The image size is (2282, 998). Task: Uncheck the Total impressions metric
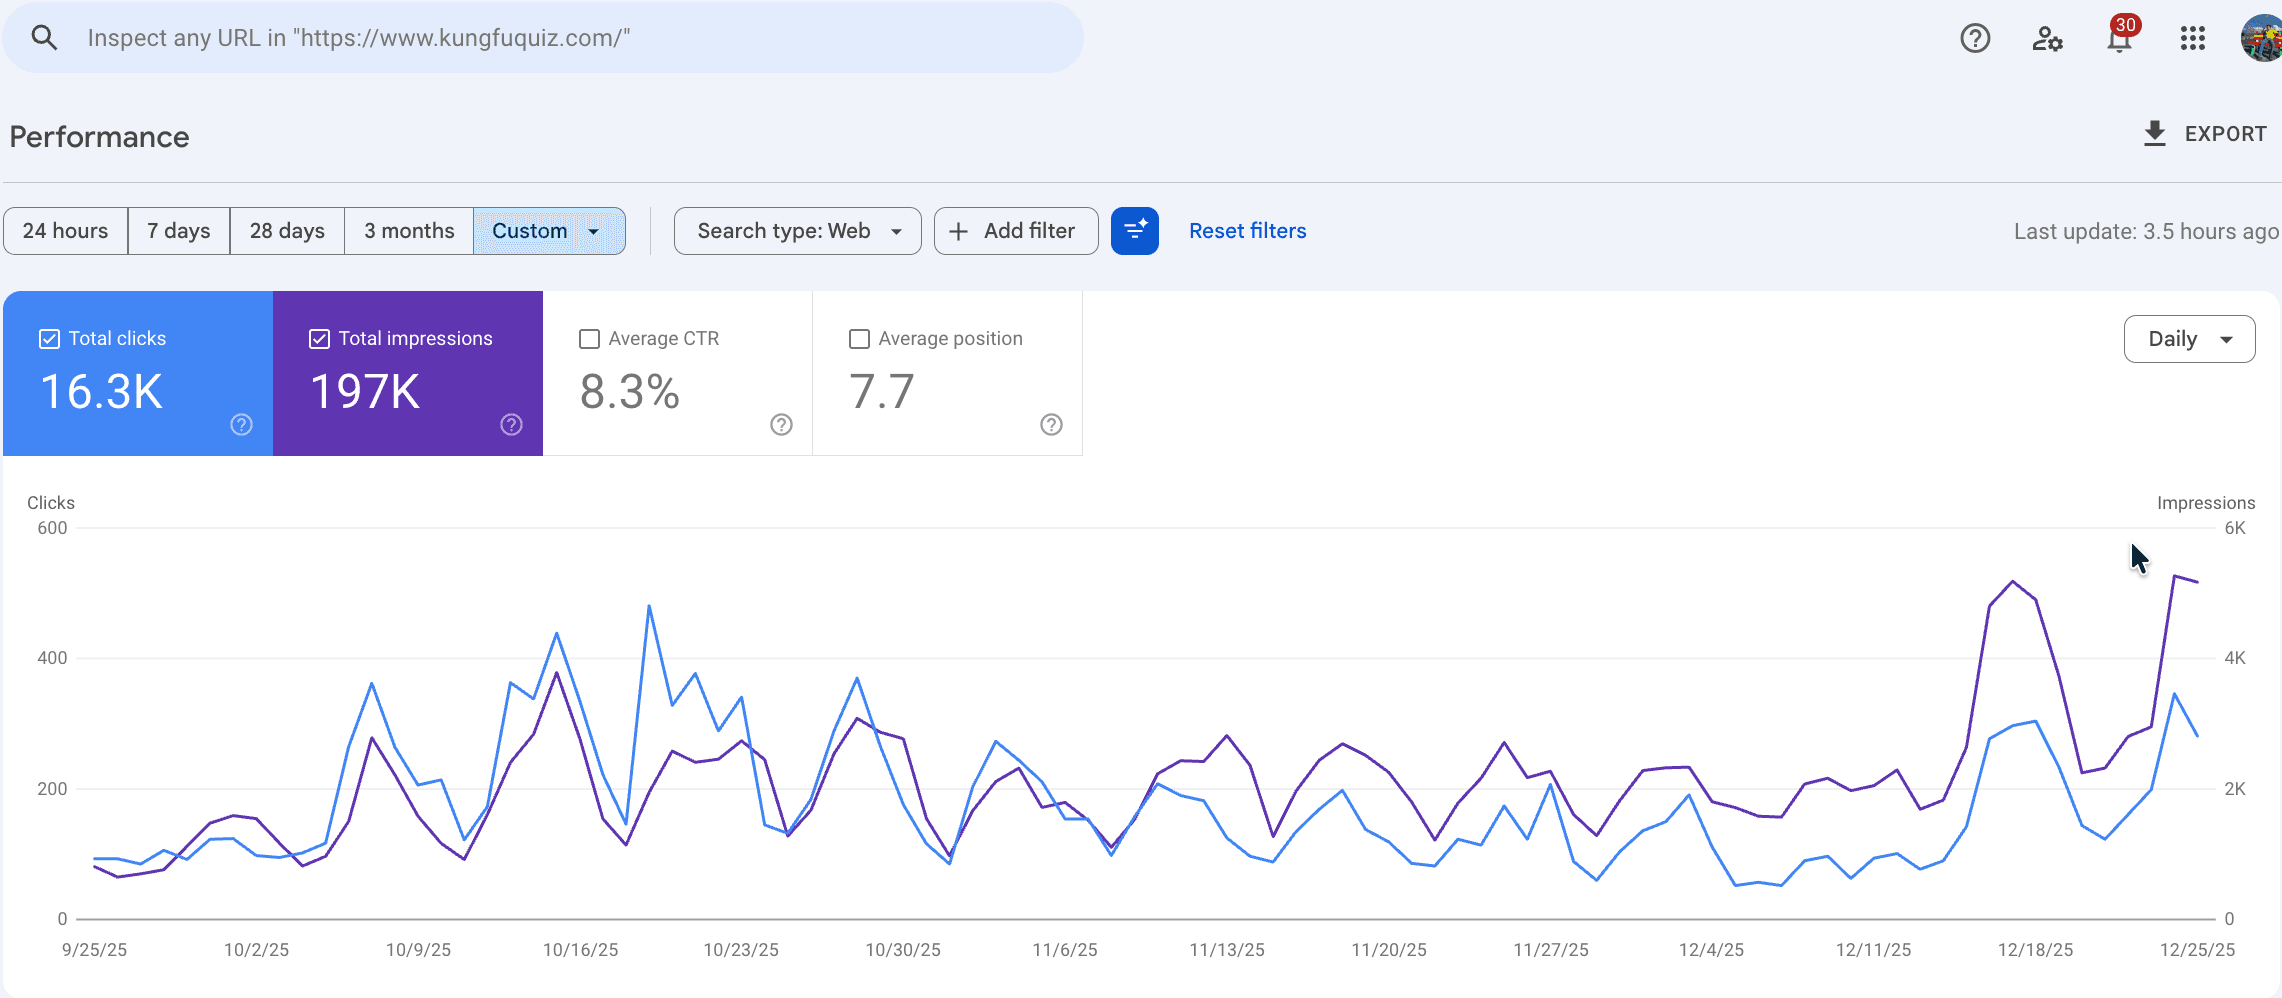click(319, 338)
